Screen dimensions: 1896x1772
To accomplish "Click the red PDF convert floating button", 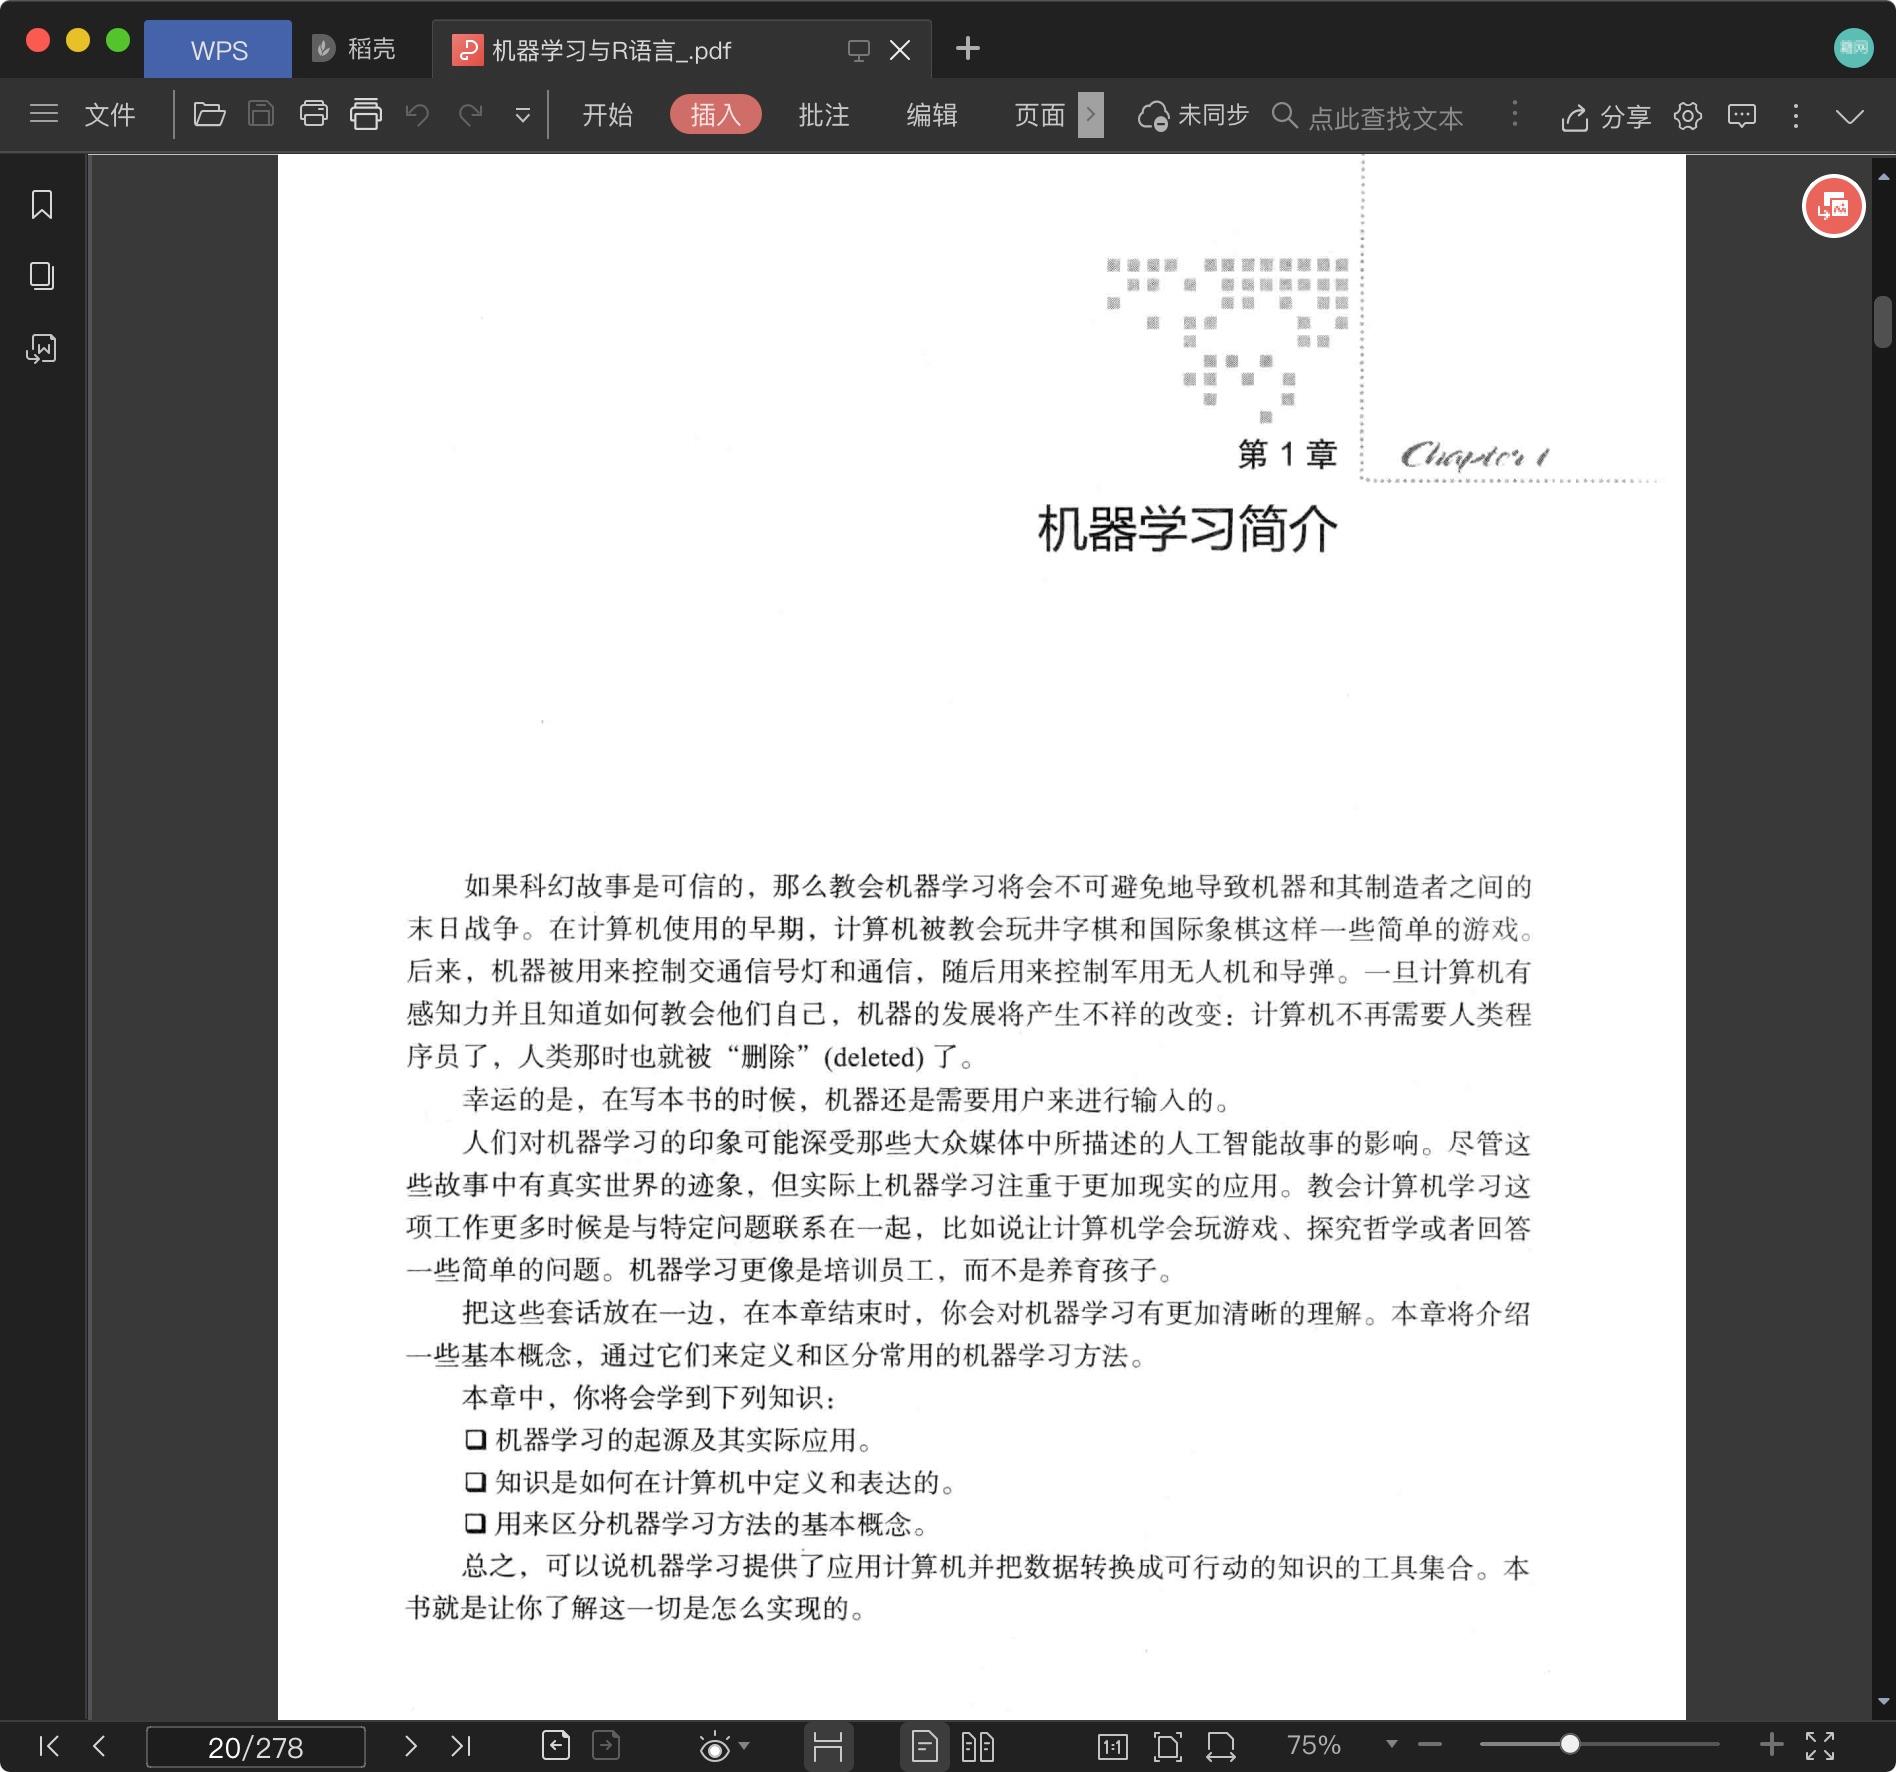I will tap(1833, 206).
